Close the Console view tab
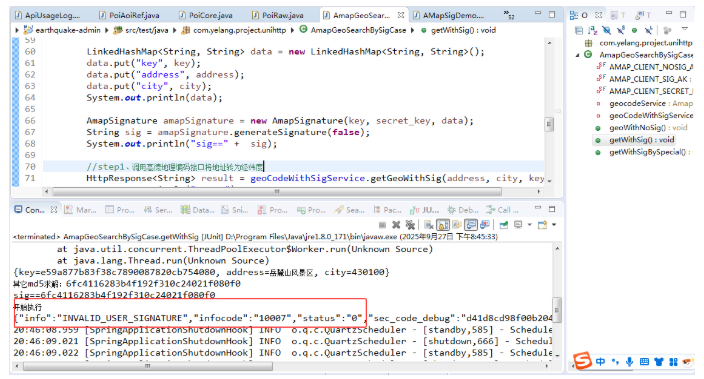 54,209
